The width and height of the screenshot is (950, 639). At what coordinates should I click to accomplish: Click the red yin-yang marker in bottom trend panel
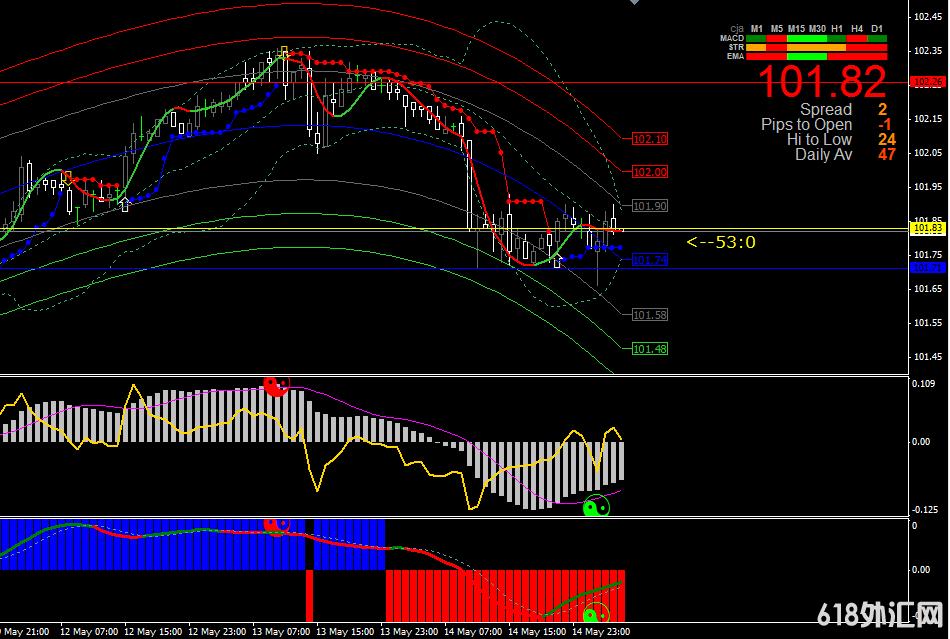275,524
